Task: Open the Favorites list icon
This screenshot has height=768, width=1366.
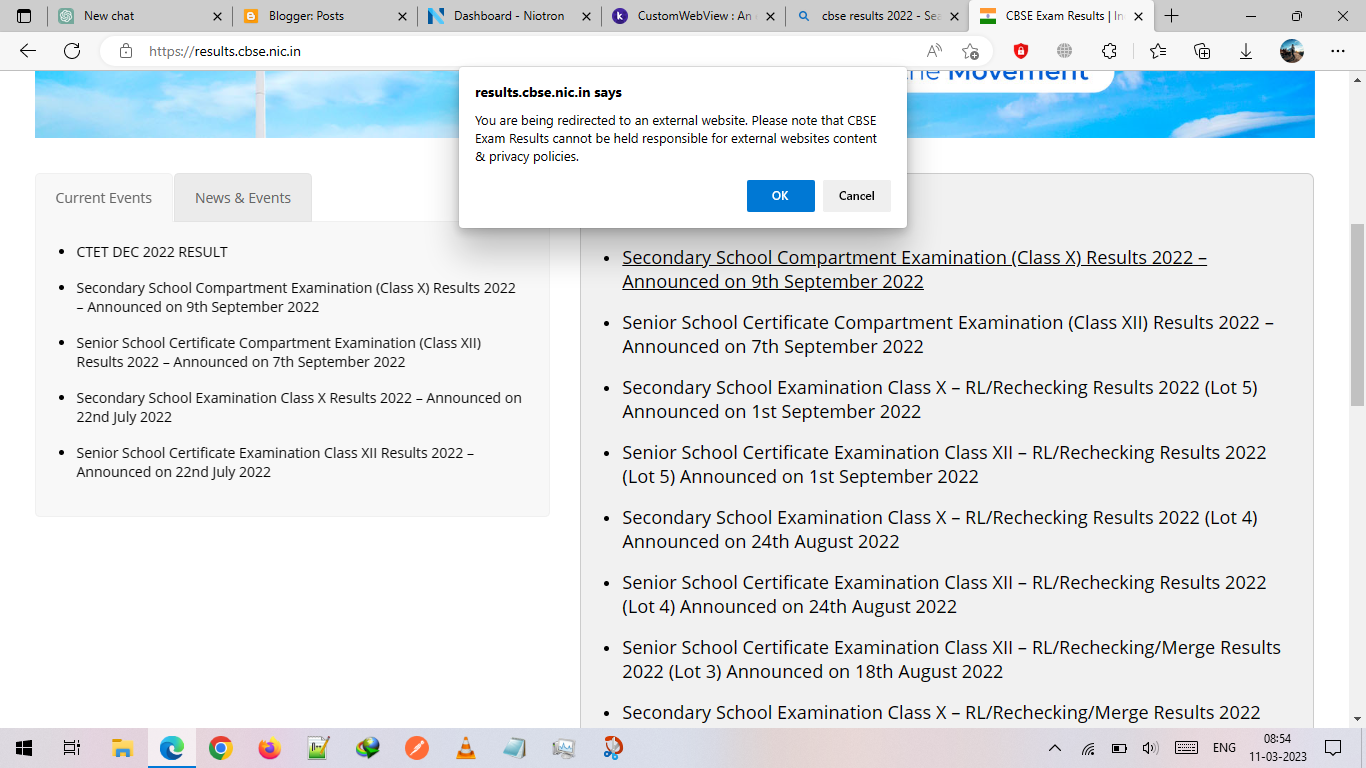Action: coord(1157,50)
